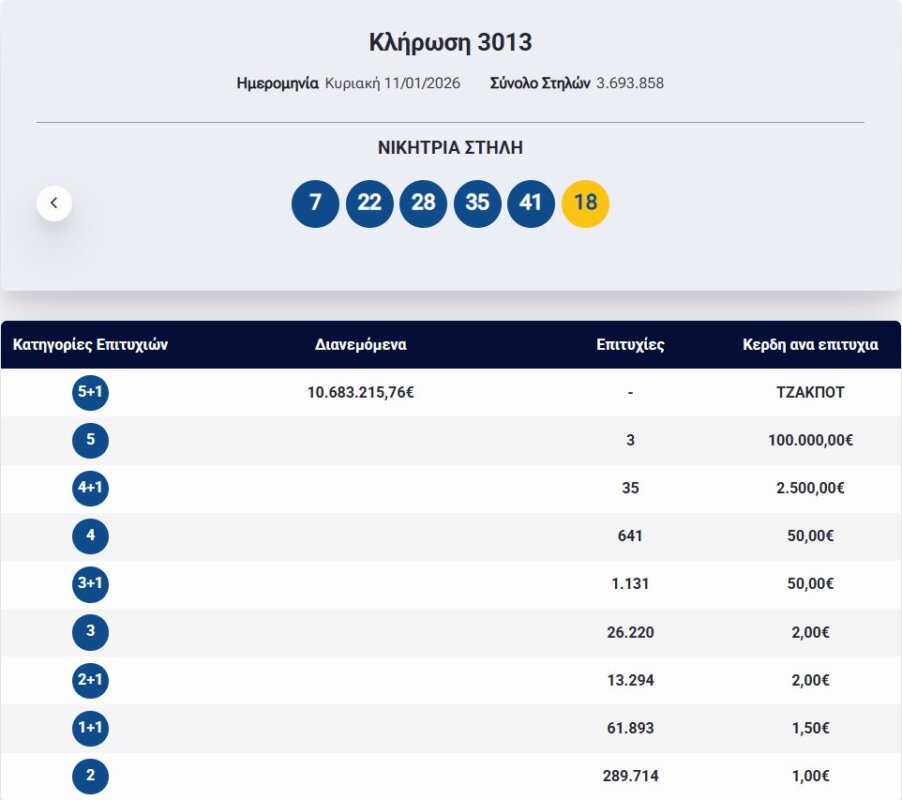Click winning number ball 35

(x=477, y=203)
